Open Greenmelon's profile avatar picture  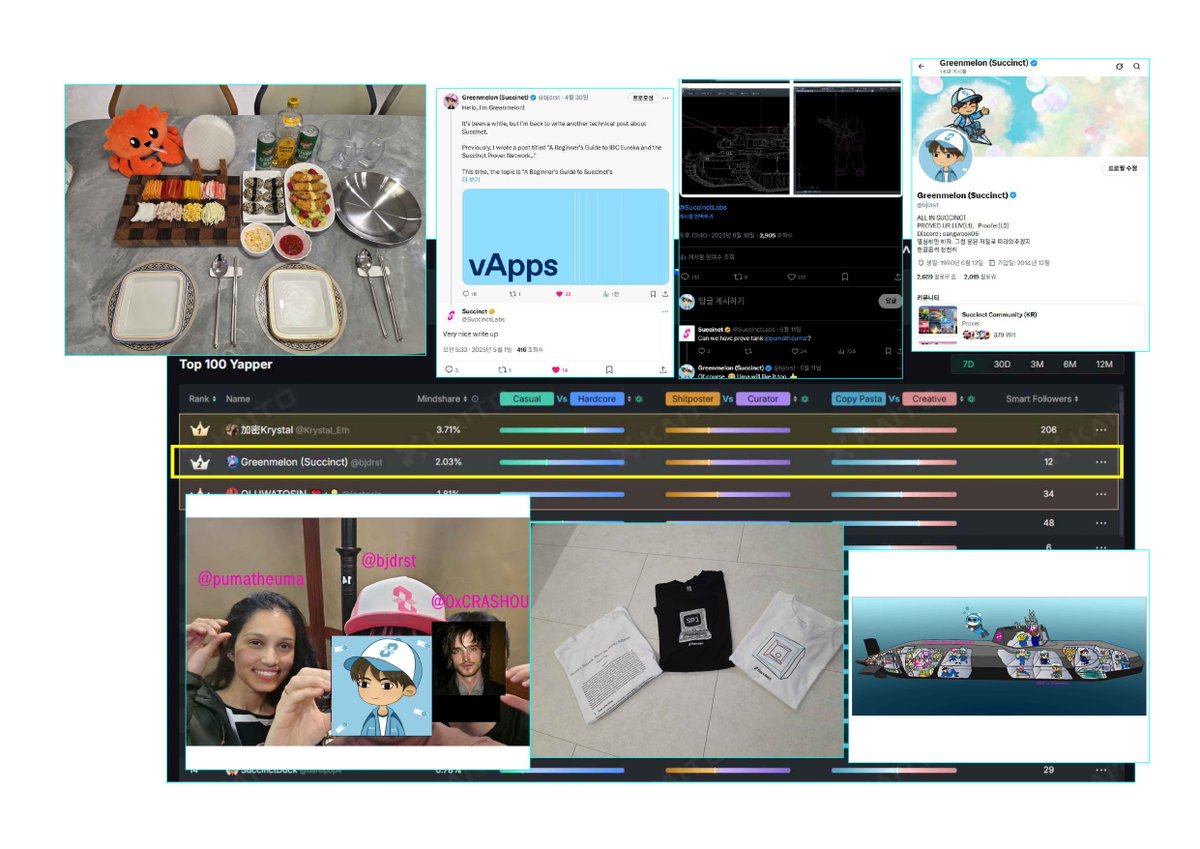point(947,157)
